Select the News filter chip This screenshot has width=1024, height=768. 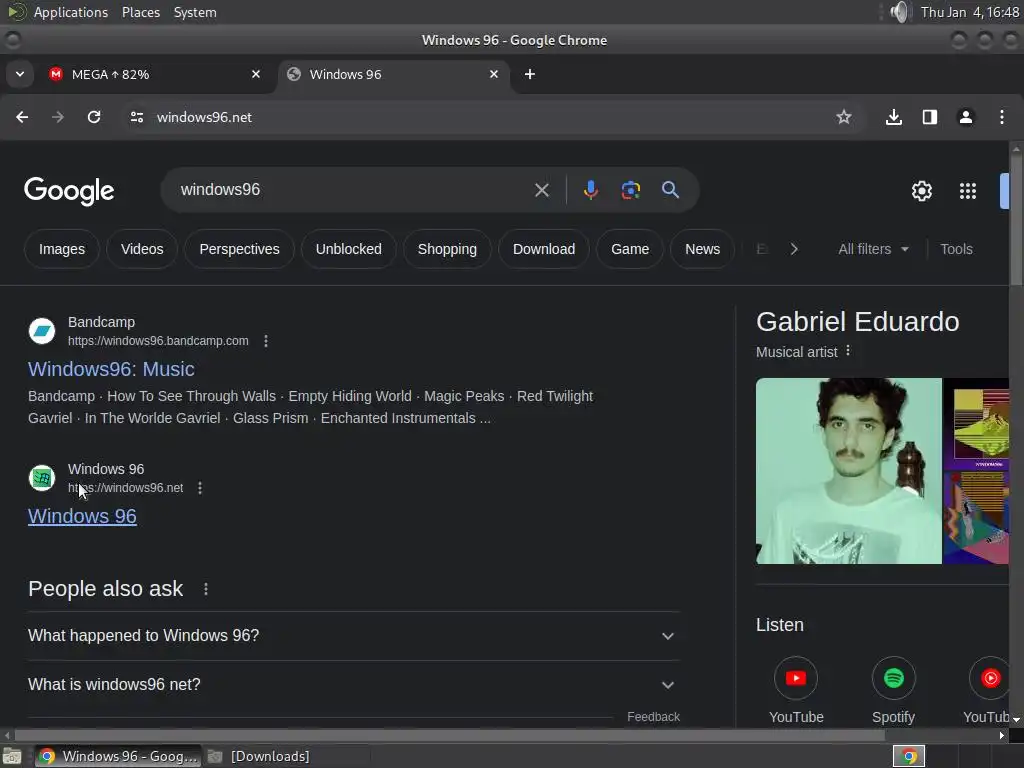[703, 249]
